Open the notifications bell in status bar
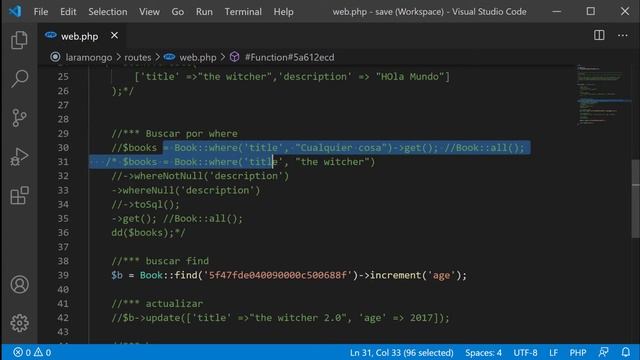Screen dimensions: 640x360 [x=626, y=352]
